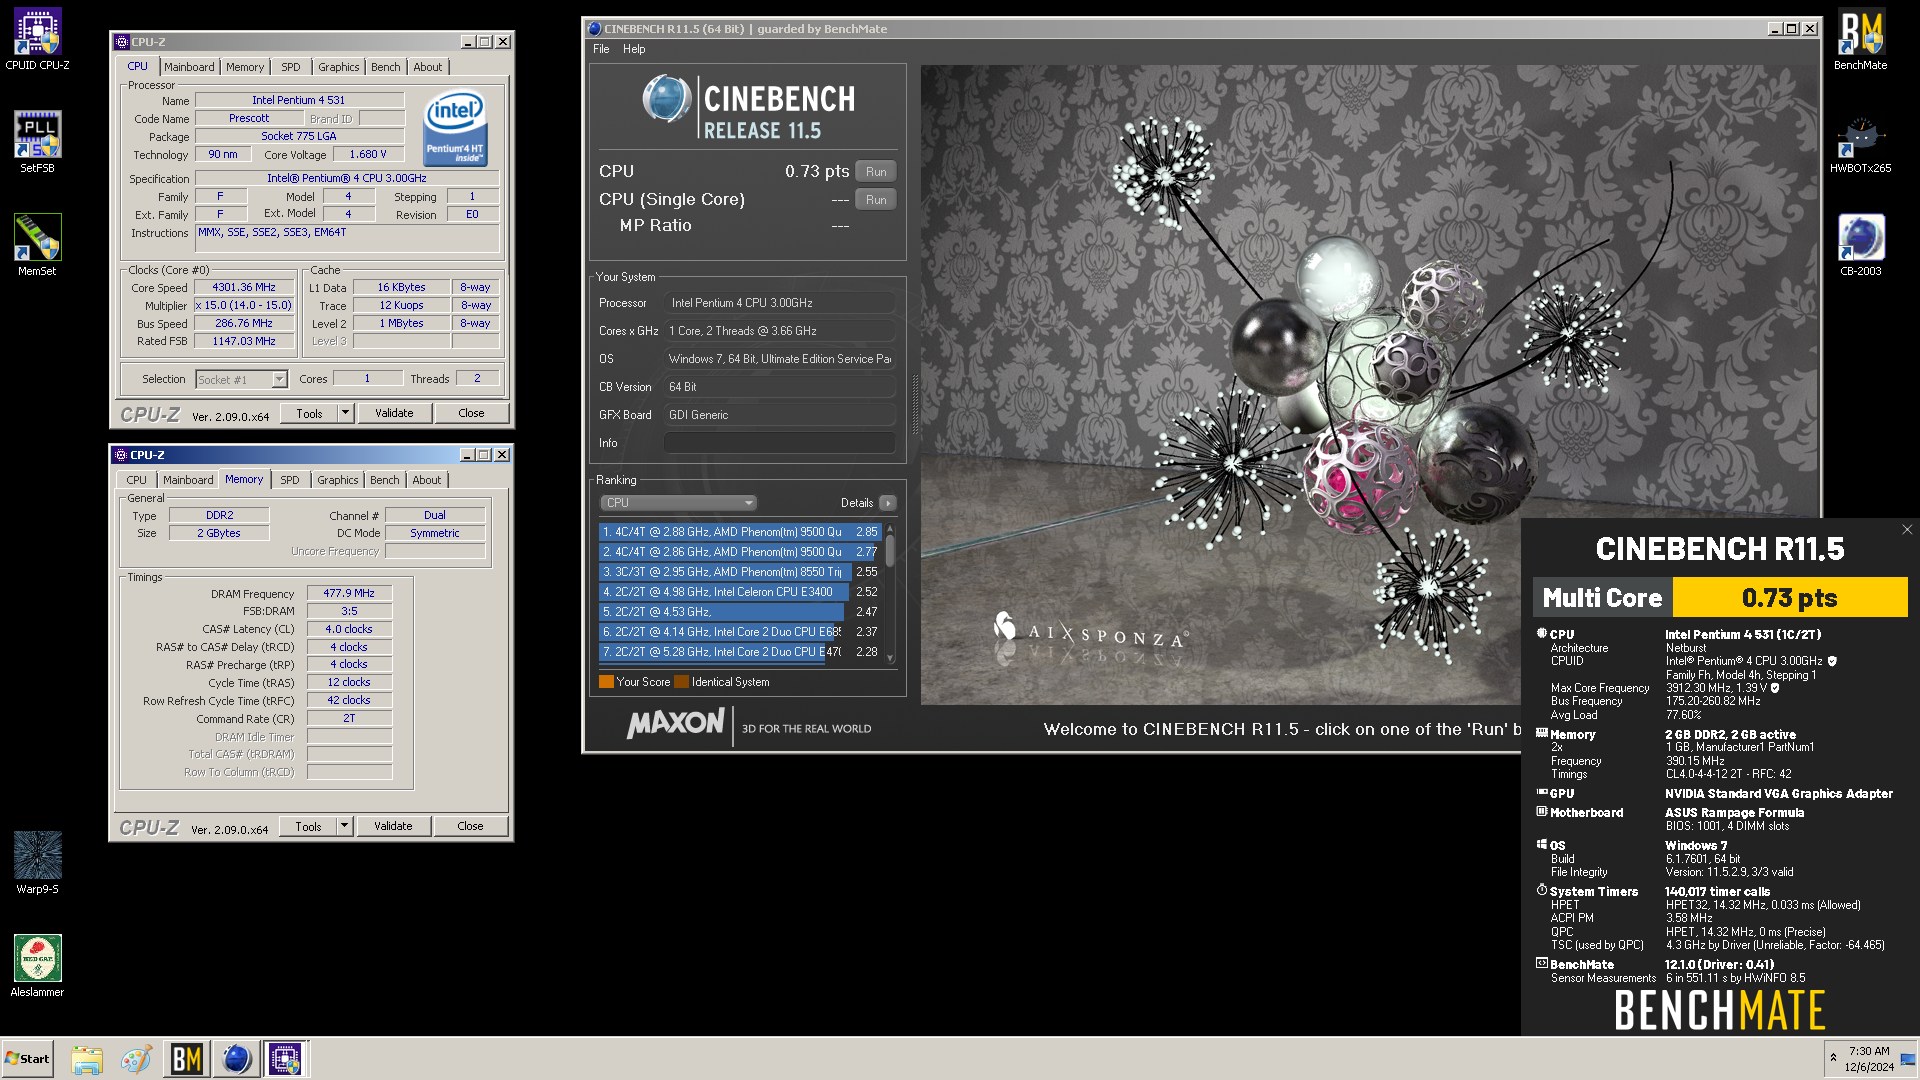The width and height of the screenshot is (1920, 1080).
Task: Switch to Cinebench in the taskbar
Action: pyautogui.click(x=236, y=1059)
